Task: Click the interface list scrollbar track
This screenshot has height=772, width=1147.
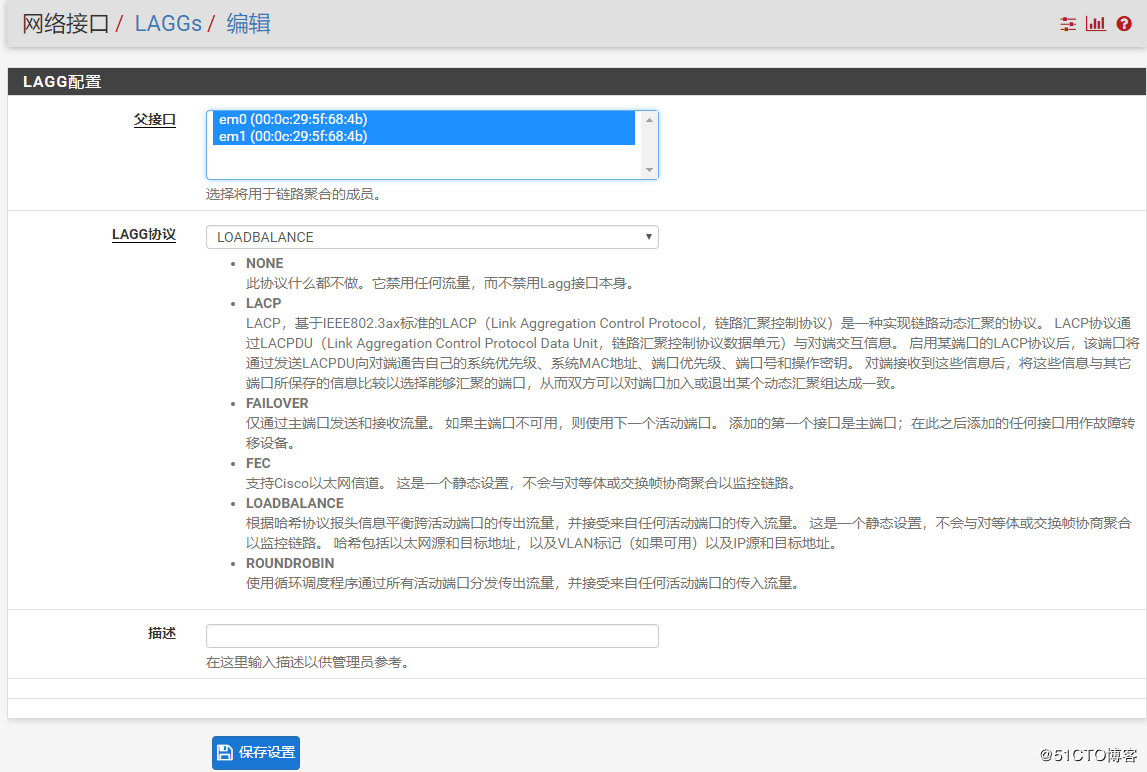Action: 650,145
